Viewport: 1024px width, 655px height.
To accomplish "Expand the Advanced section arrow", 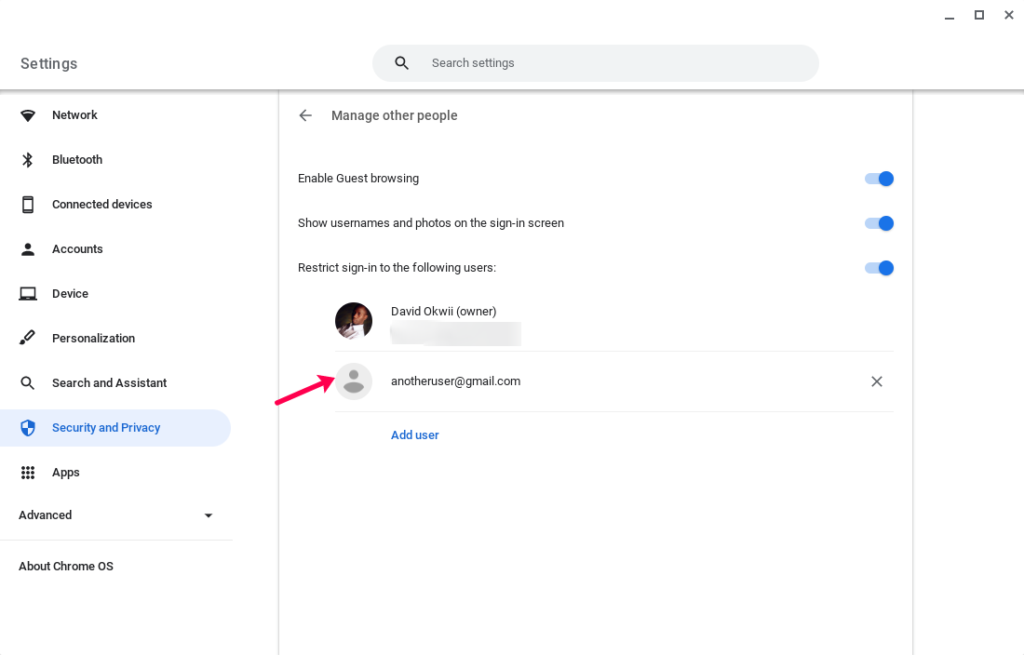I will [x=208, y=515].
